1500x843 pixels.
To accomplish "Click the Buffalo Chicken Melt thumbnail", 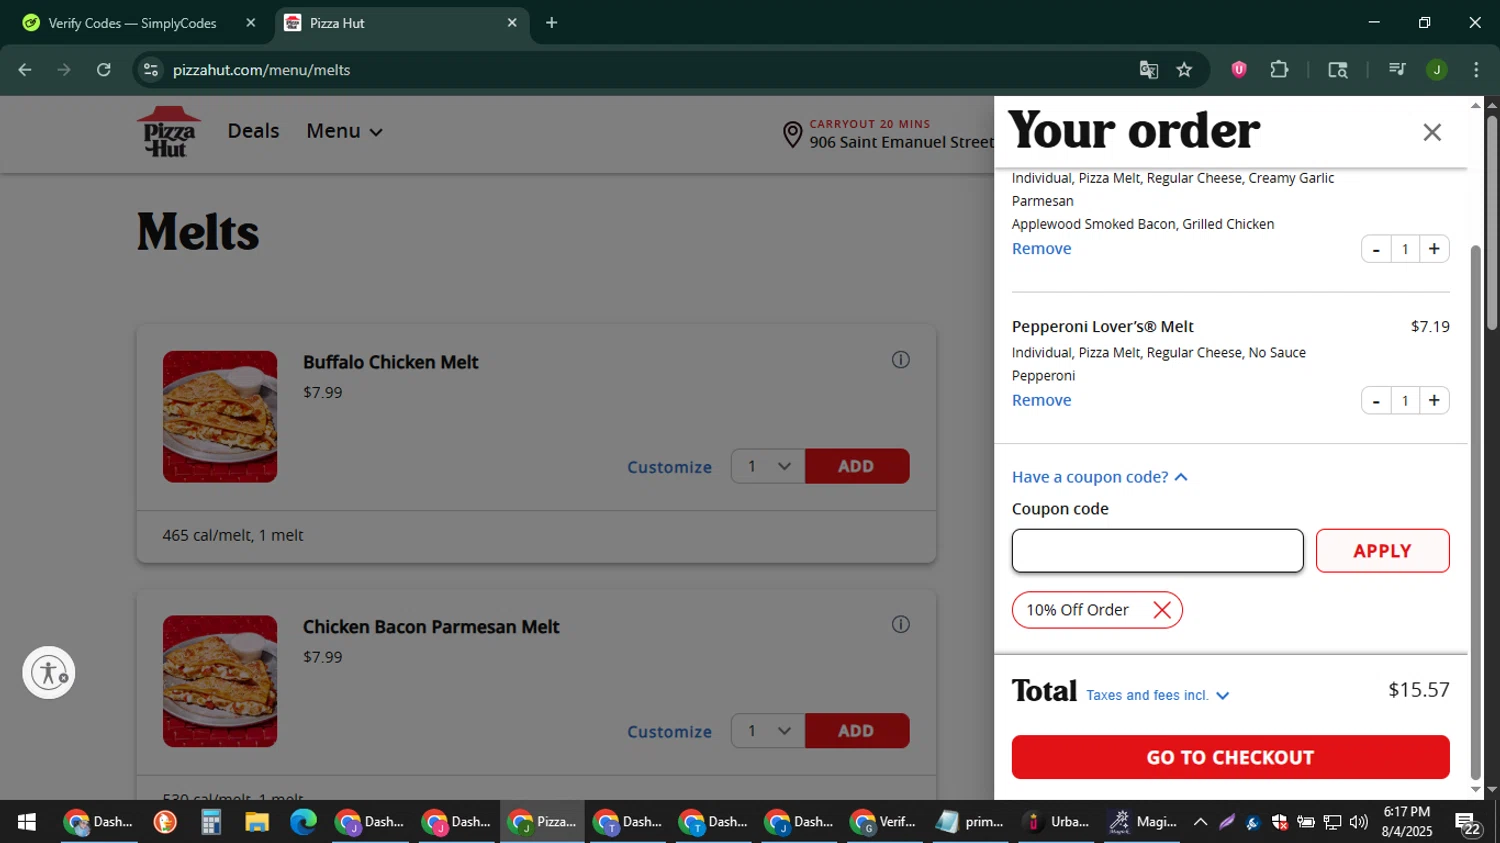I will coord(220,417).
